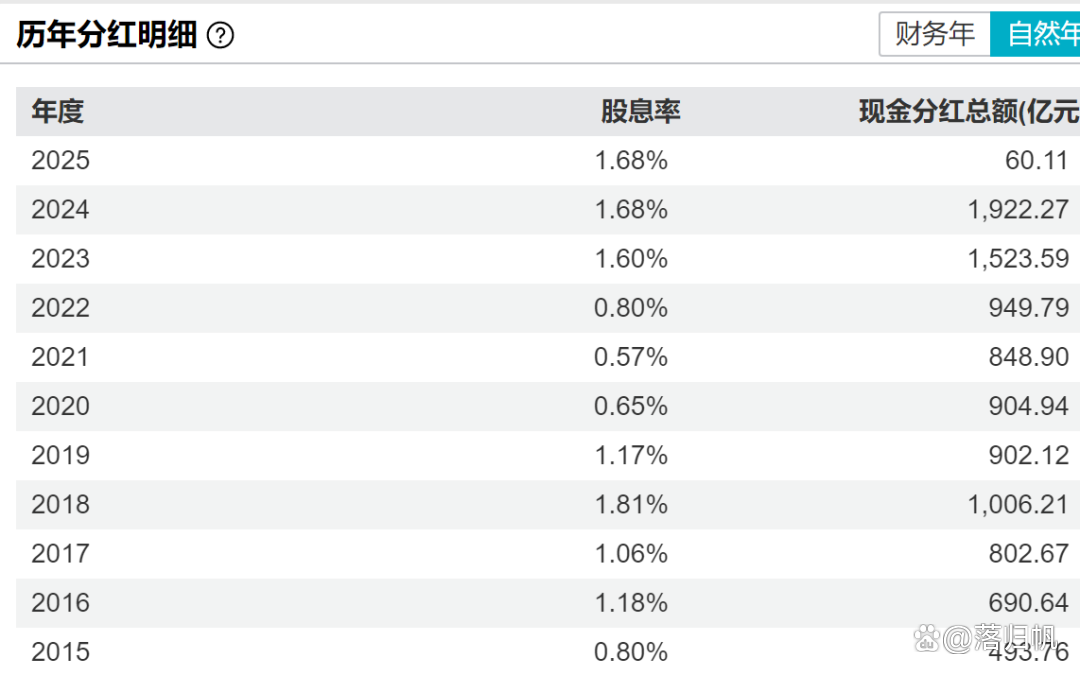The height and width of the screenshot is (676, 1080).
Task: Switch to the 财务年 view
Action: pyautogui.click(x=934, y=33)
